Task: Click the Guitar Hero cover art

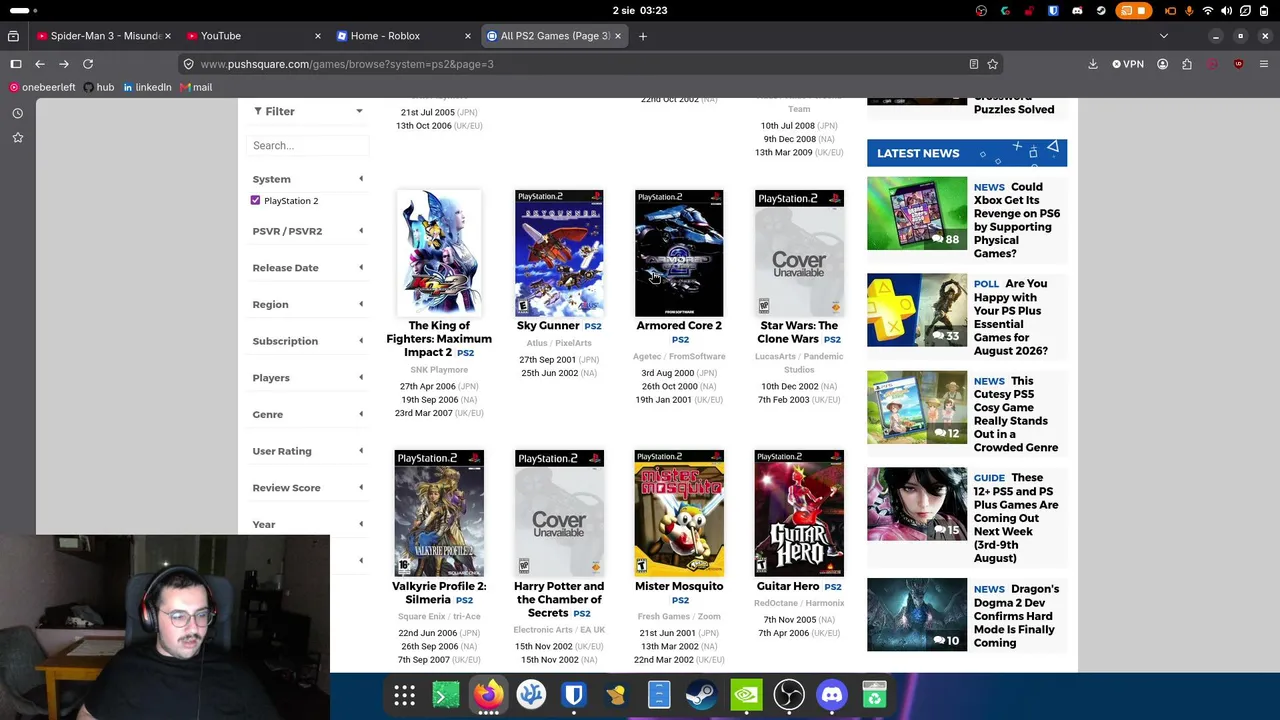Action: [799, 513]
